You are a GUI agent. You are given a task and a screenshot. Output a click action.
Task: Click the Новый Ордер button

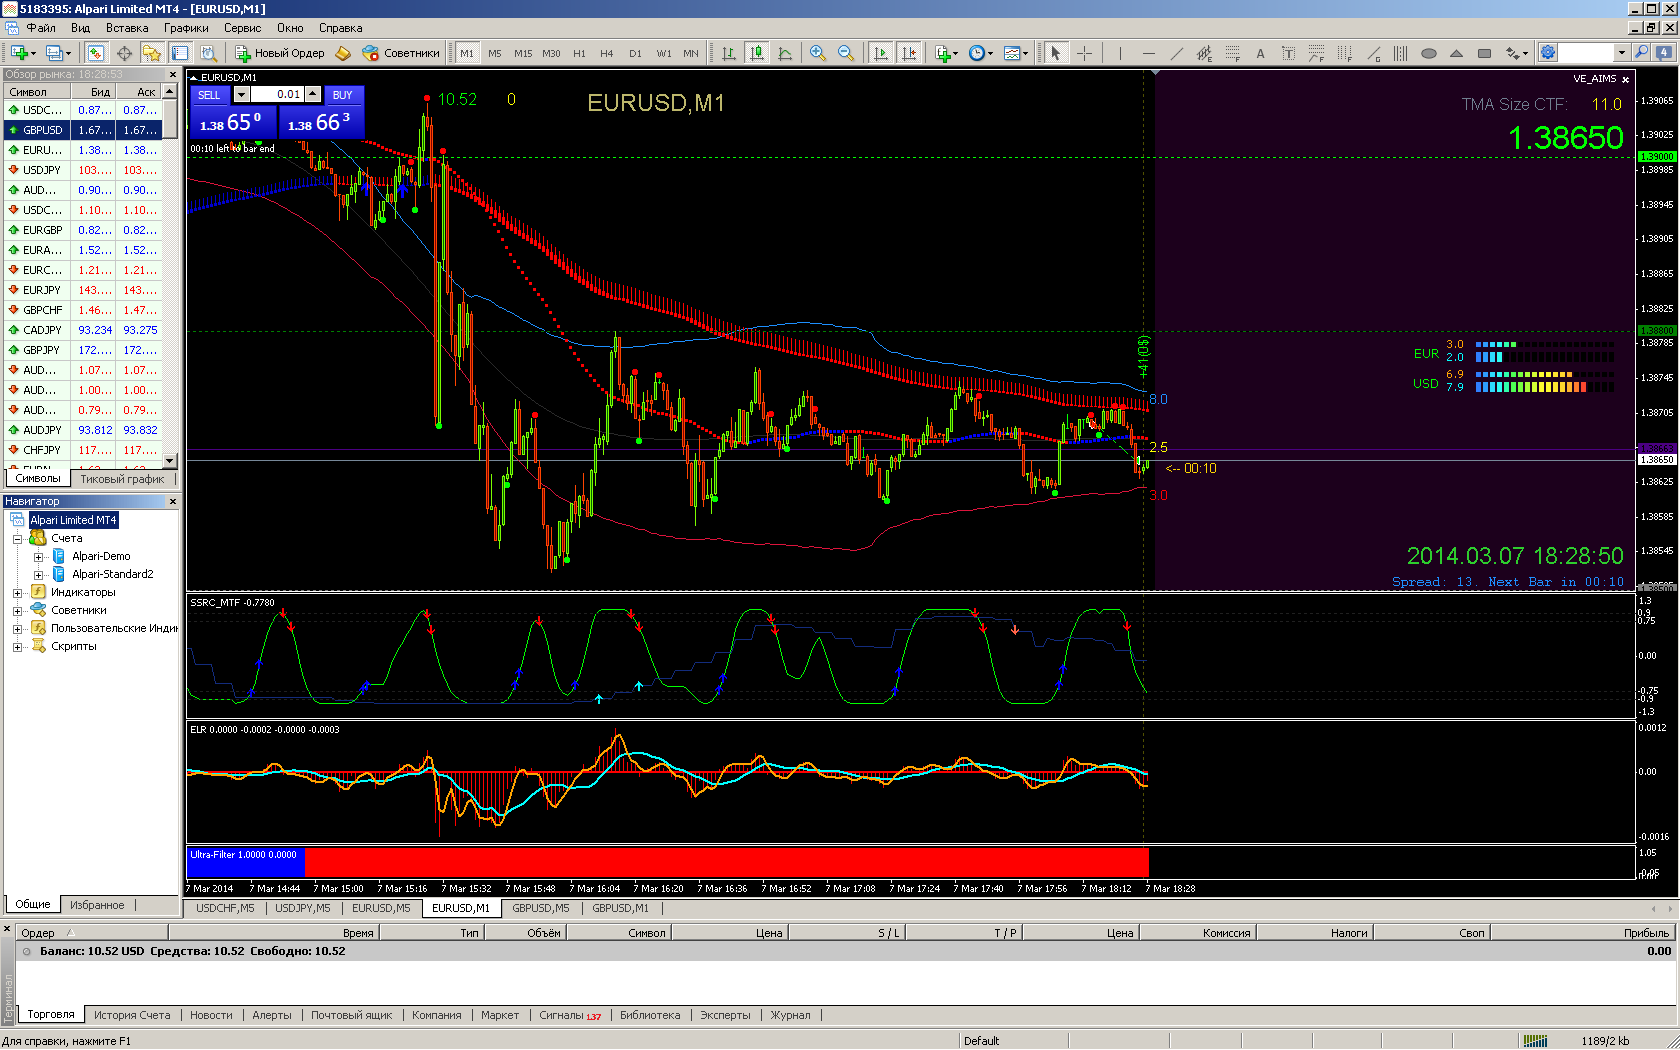tap(279, 53)
